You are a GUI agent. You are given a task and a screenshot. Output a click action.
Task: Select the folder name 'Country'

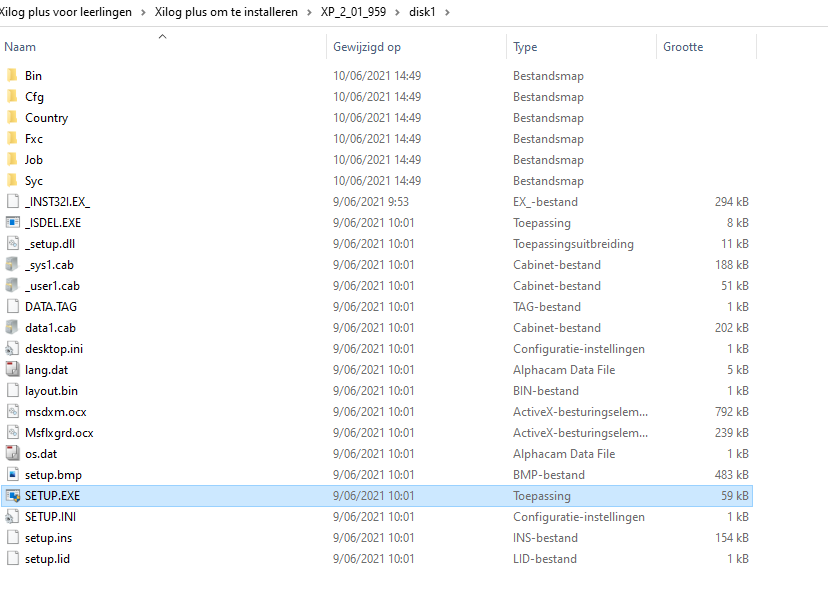[x=46, y=118]
